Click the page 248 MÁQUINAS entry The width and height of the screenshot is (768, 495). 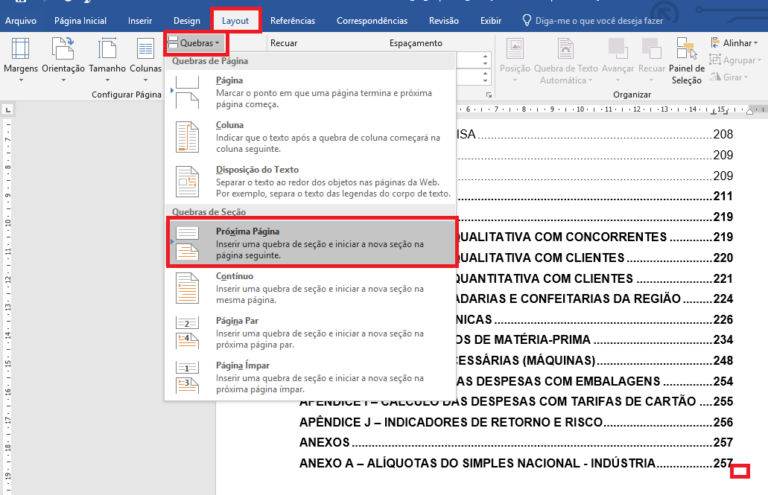tap(595, 360)
